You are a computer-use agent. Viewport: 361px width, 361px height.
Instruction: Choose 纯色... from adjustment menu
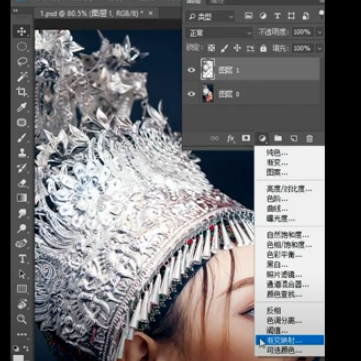tap(277, 153)
